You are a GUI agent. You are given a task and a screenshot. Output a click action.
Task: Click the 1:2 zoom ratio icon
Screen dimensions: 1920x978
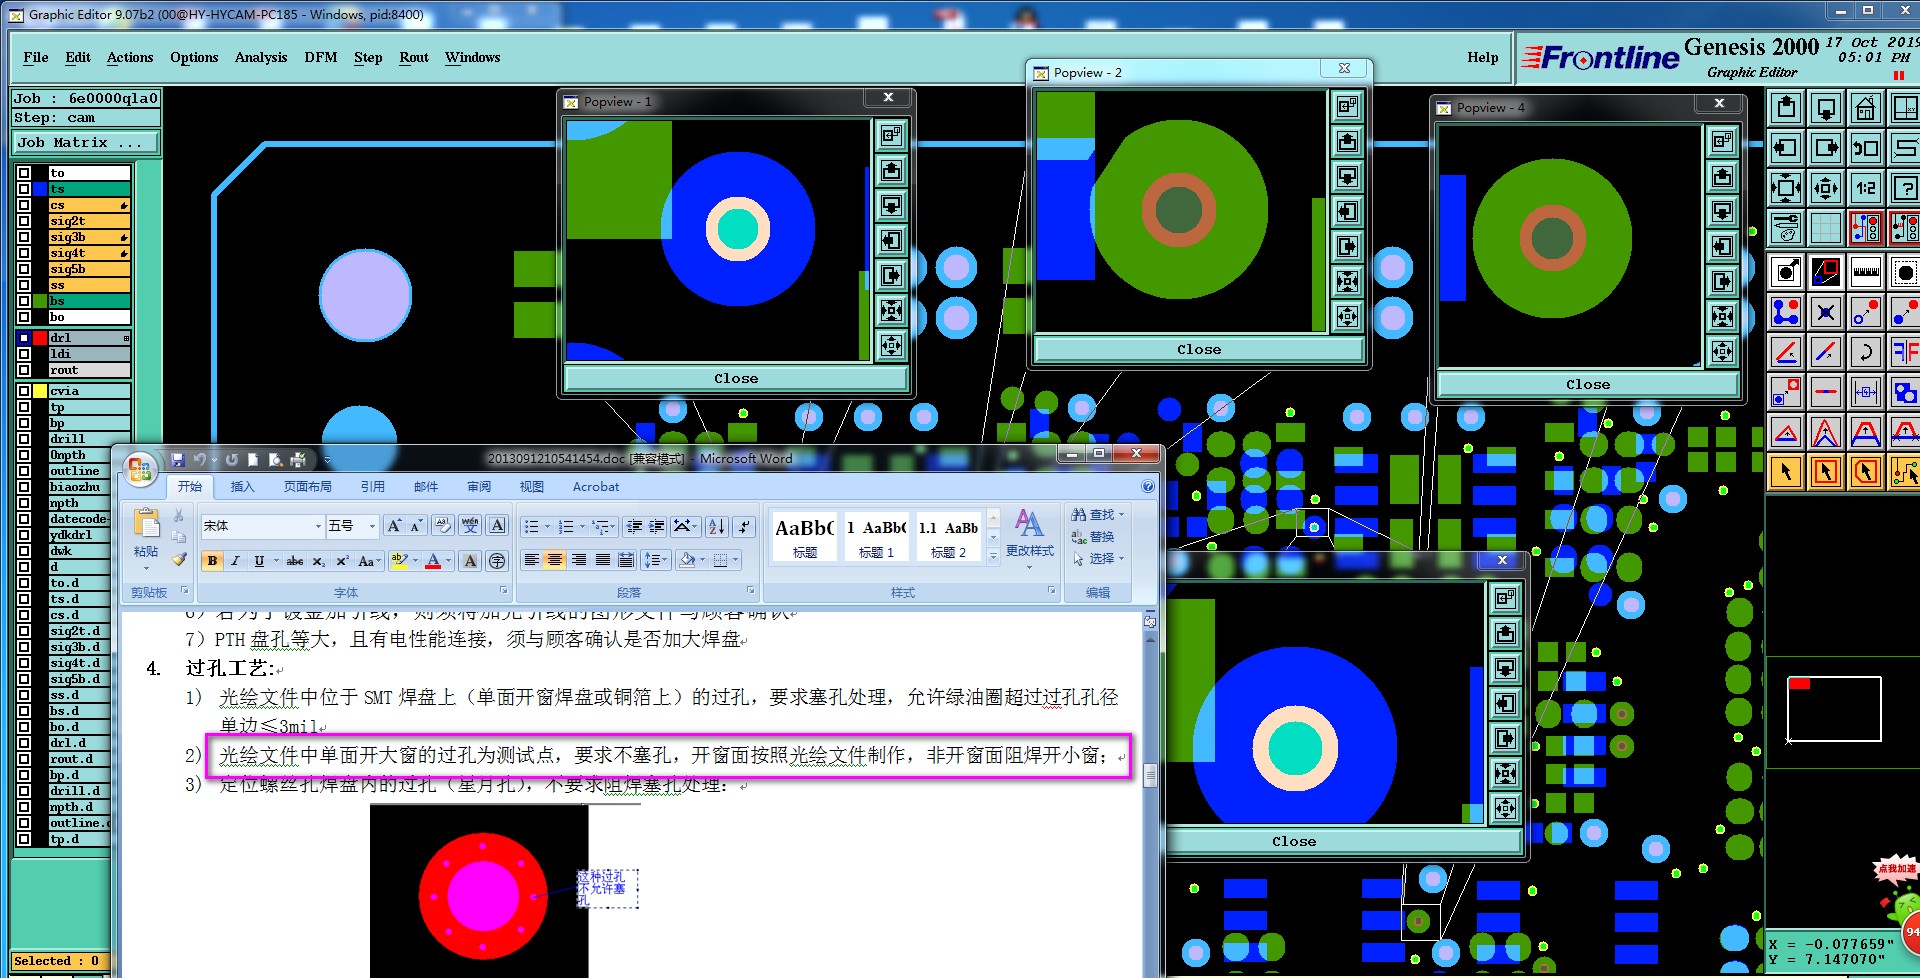click(x=1865, y=188)
